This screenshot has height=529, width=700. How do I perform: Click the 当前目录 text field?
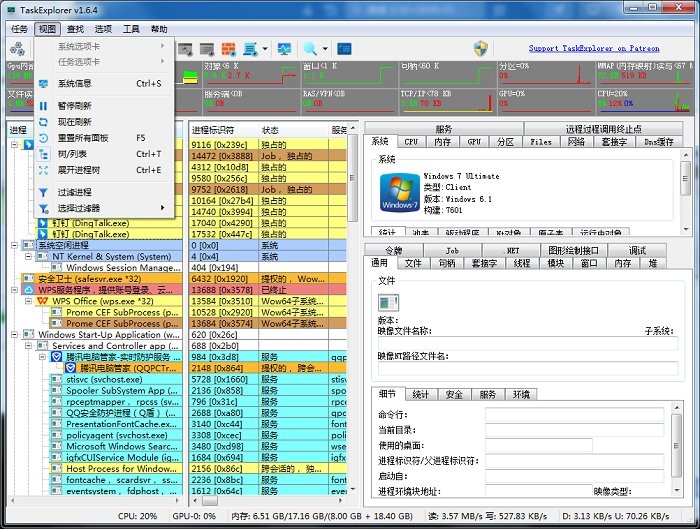coord(575,430)
